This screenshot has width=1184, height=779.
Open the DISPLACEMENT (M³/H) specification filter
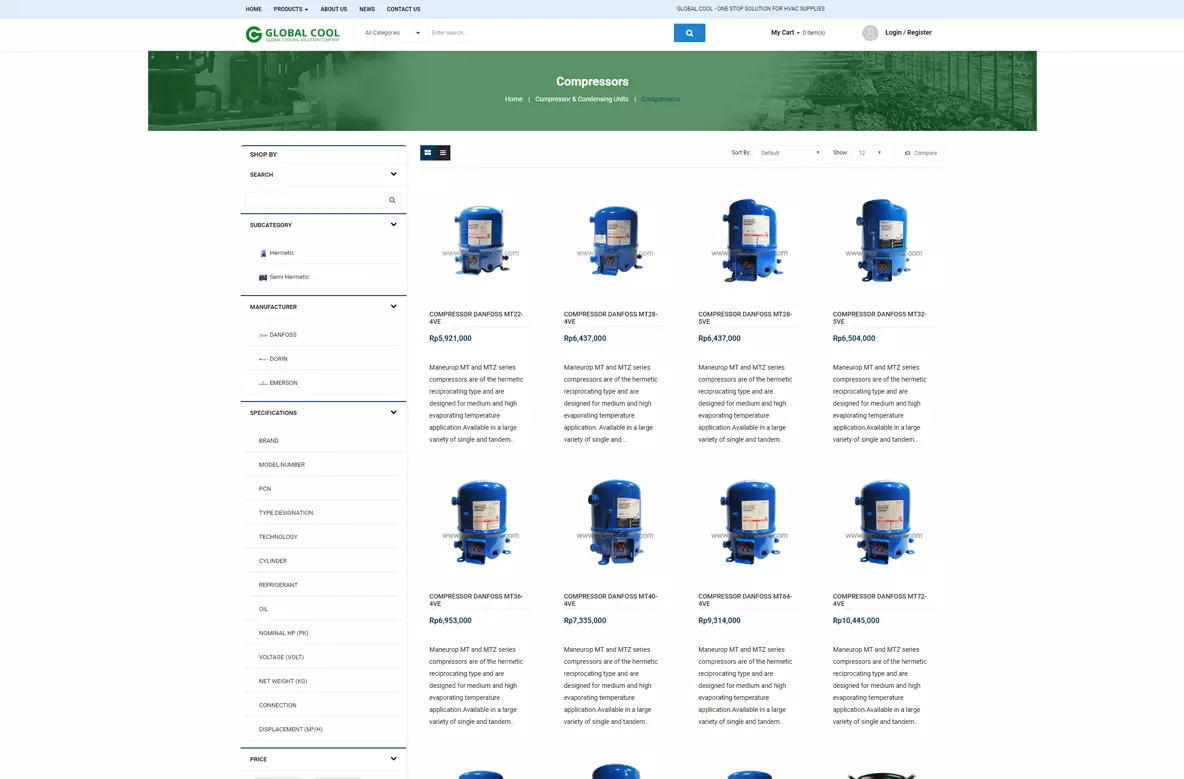[291, 730]
